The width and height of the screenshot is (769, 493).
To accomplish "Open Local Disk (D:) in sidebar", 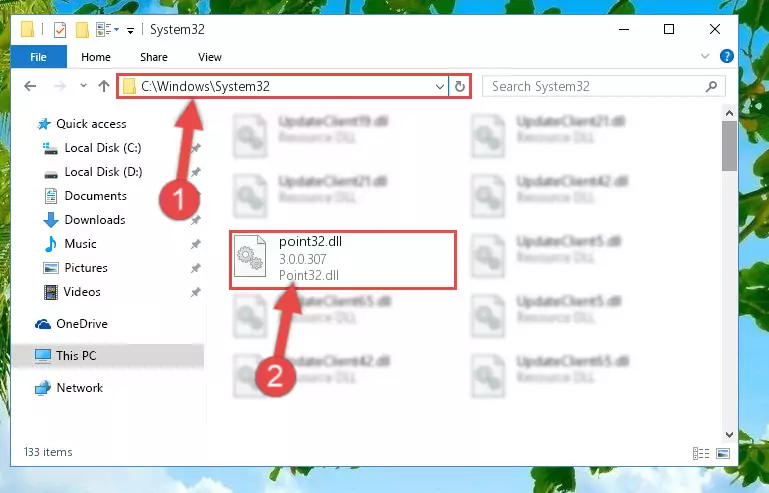I will point(103,172).
